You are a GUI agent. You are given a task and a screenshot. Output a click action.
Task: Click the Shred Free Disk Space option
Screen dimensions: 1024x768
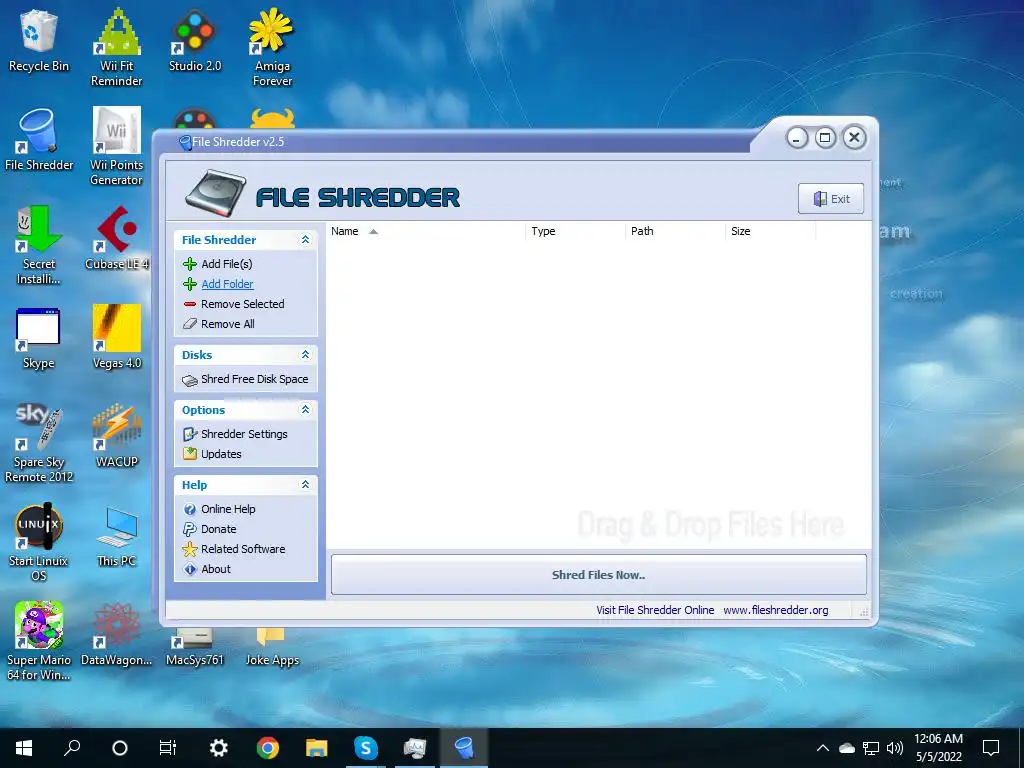point(255,379)
